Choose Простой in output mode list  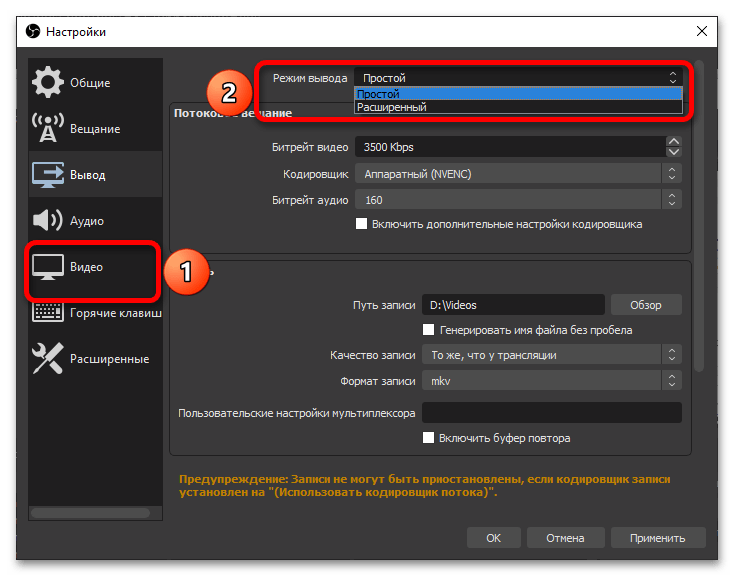pos(518,94)
